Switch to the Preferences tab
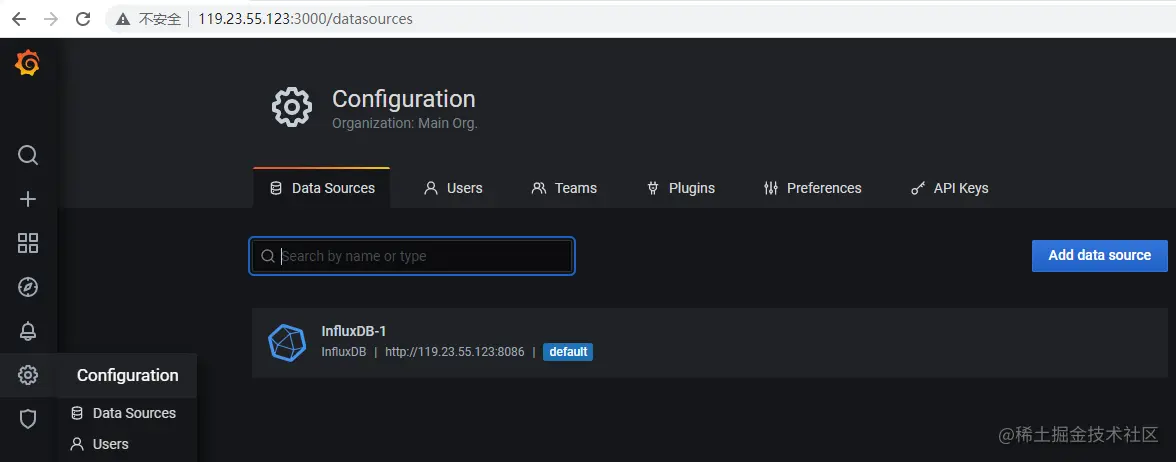The height and width of the screenshot is (462, 1176). coord(812,188)
